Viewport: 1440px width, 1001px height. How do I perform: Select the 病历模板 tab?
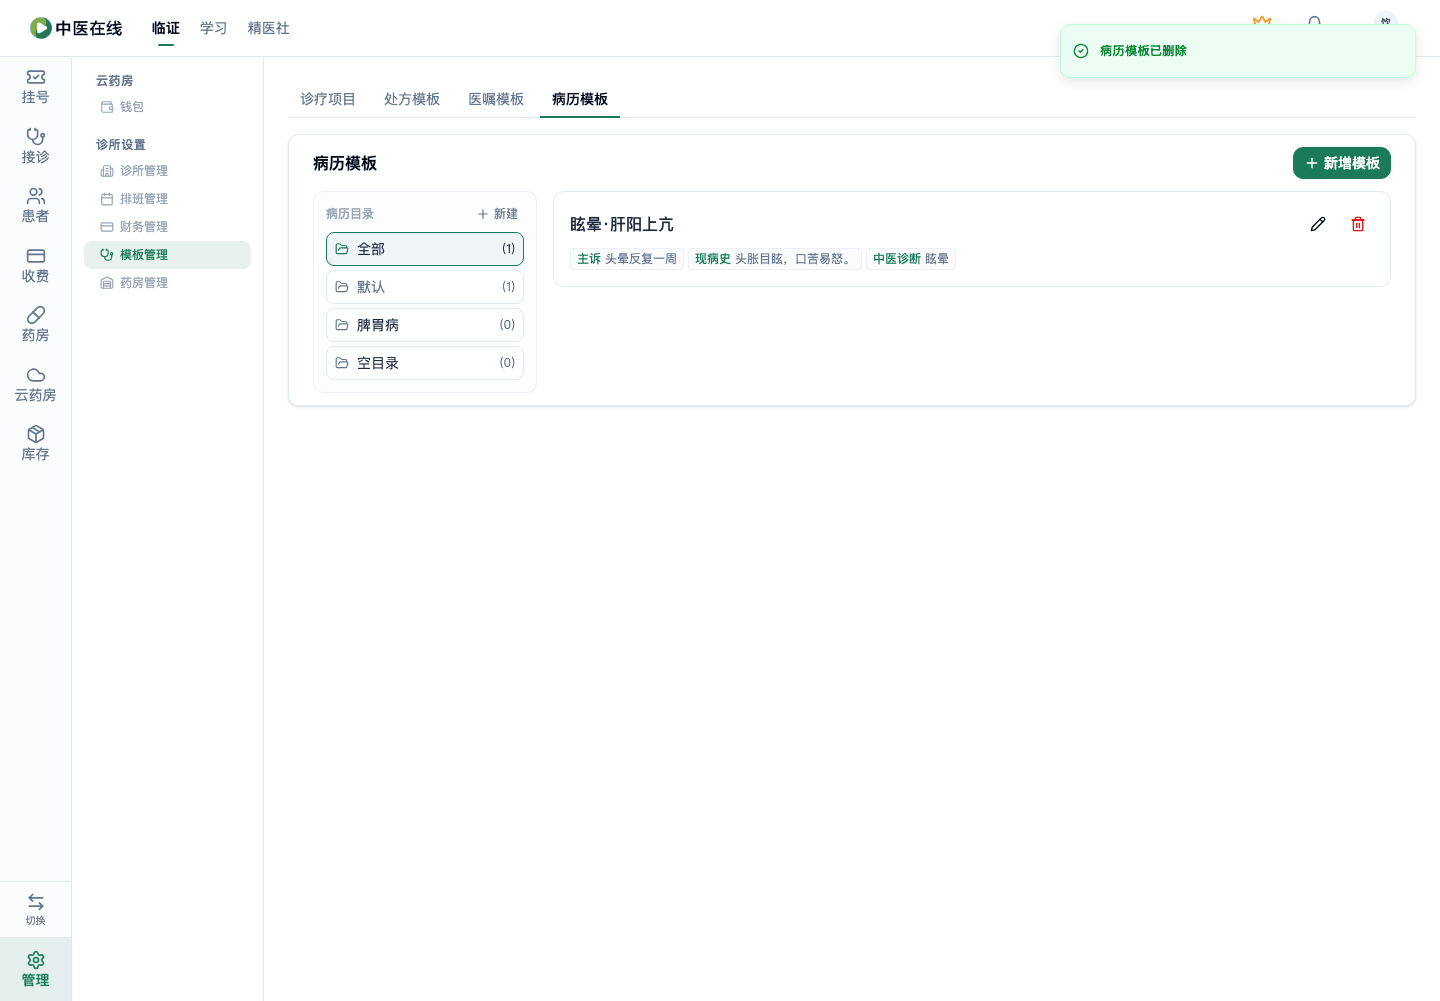click(580, 99)
